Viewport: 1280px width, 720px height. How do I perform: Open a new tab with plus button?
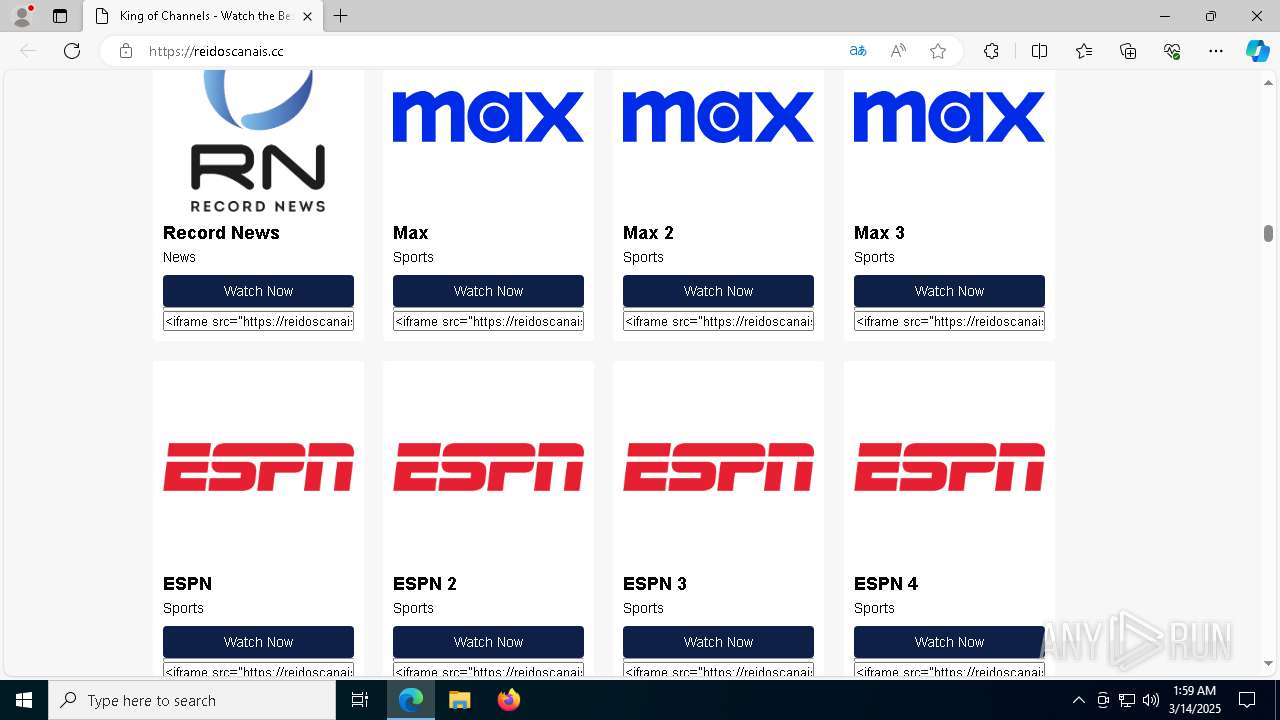click(340, 16)
